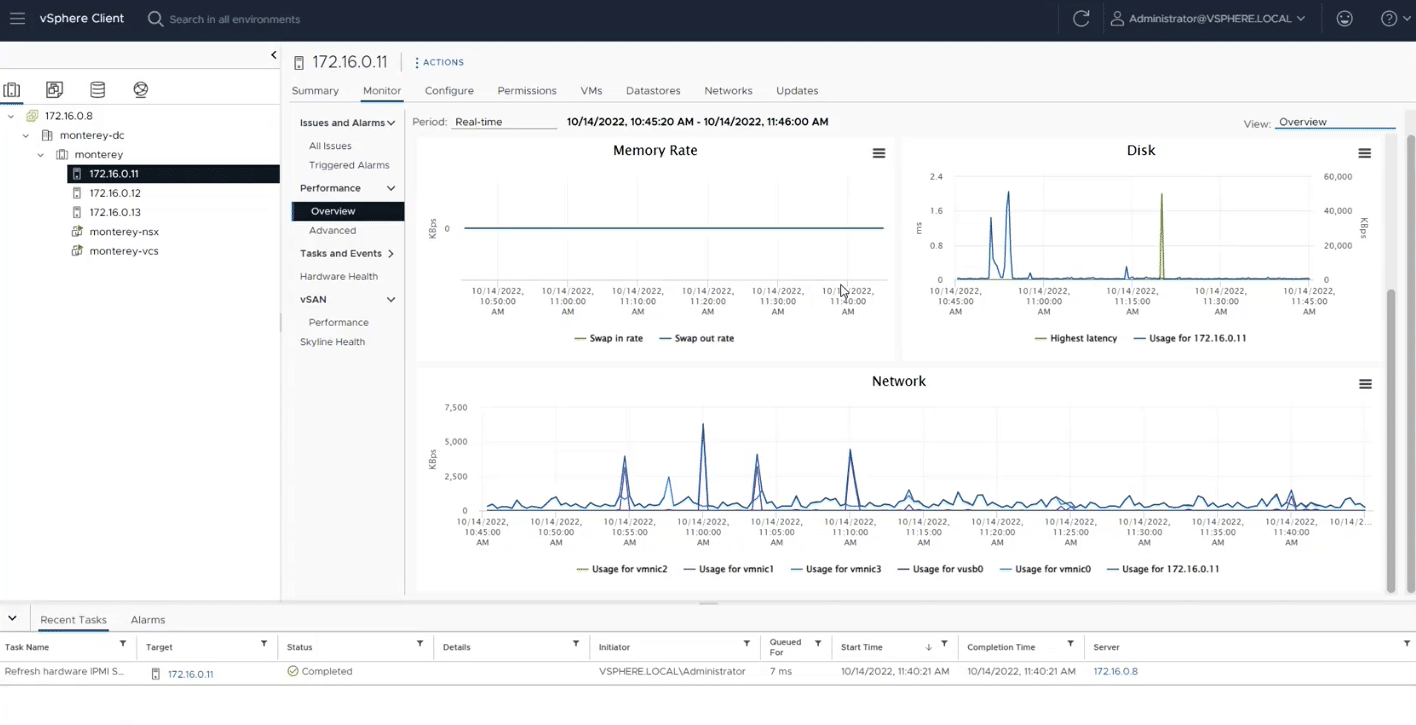Open the Summary tab
Screen dimensions: 1416x725
click(x=315, y=90)
